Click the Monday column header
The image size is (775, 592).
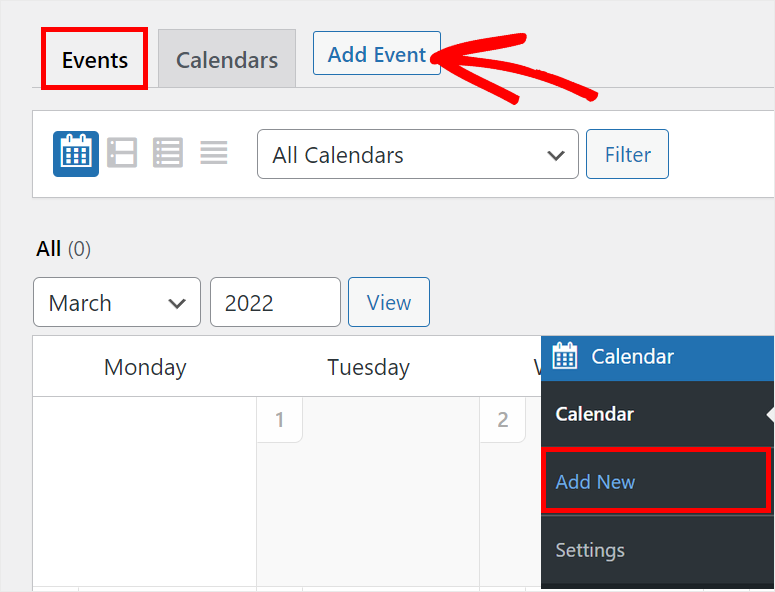tap(145, 367)
